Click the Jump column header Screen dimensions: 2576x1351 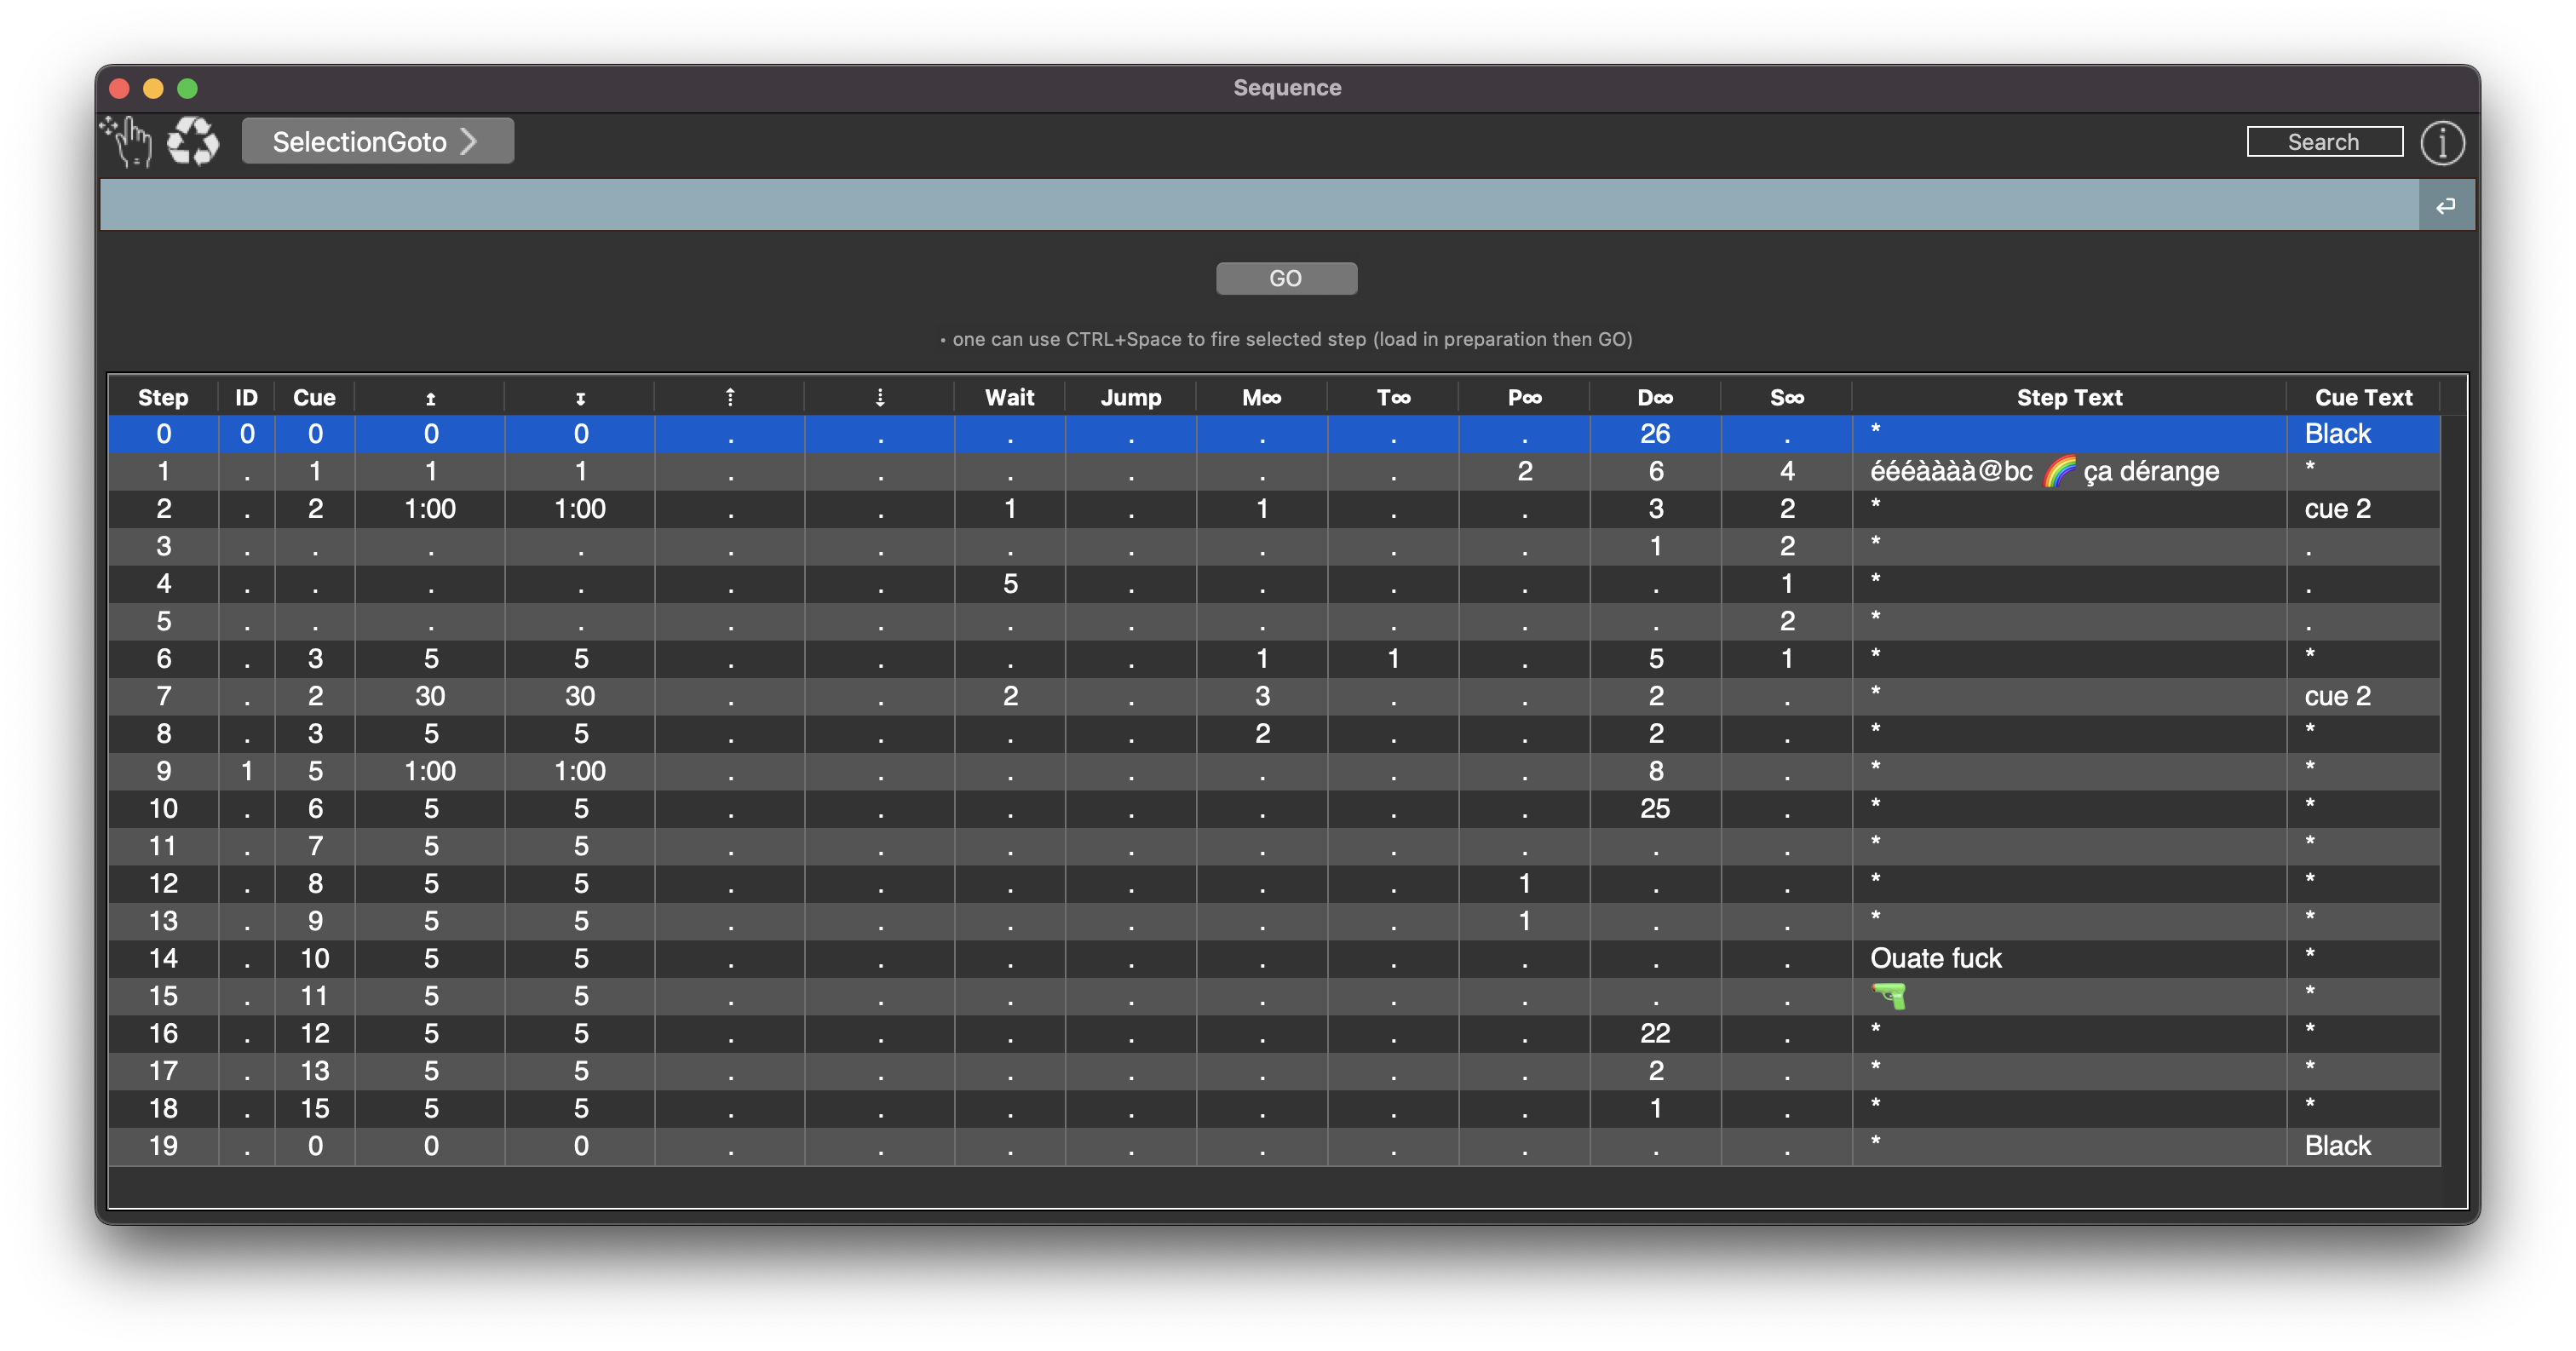(1130, 398)
